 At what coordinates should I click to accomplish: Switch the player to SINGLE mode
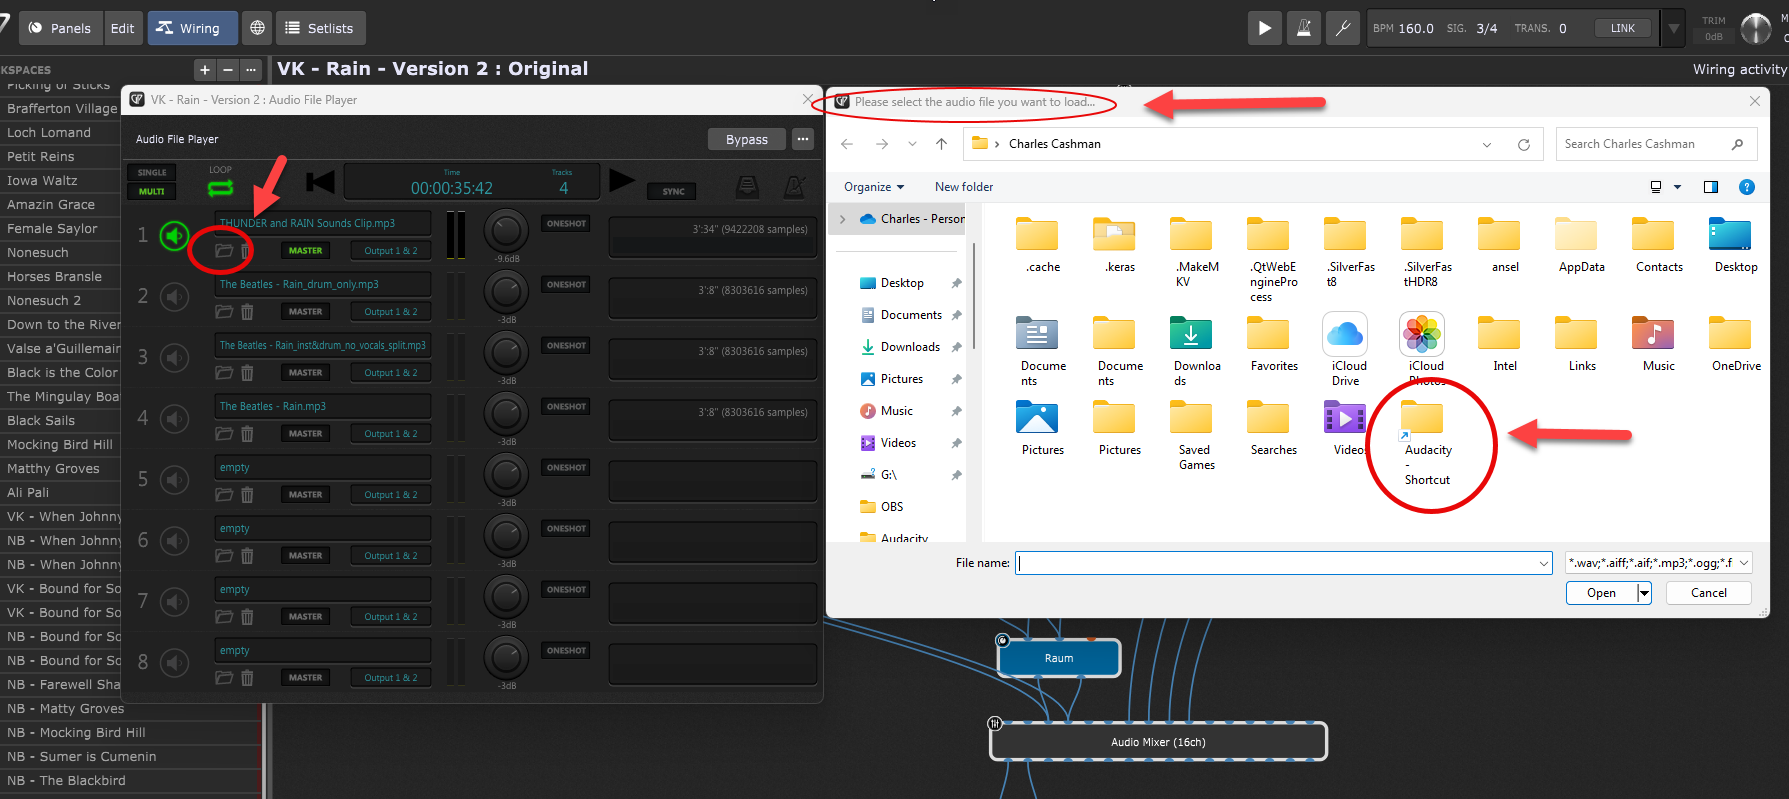point(152,172)
